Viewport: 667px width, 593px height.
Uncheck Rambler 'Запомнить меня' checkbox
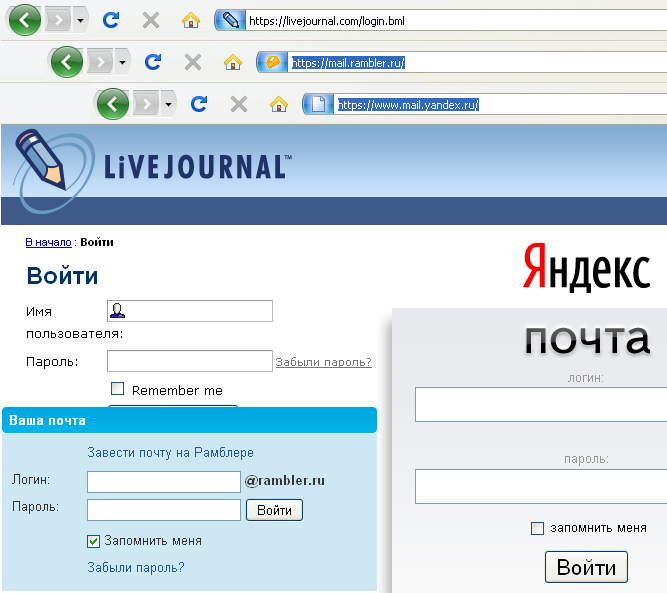pos(93,541)
